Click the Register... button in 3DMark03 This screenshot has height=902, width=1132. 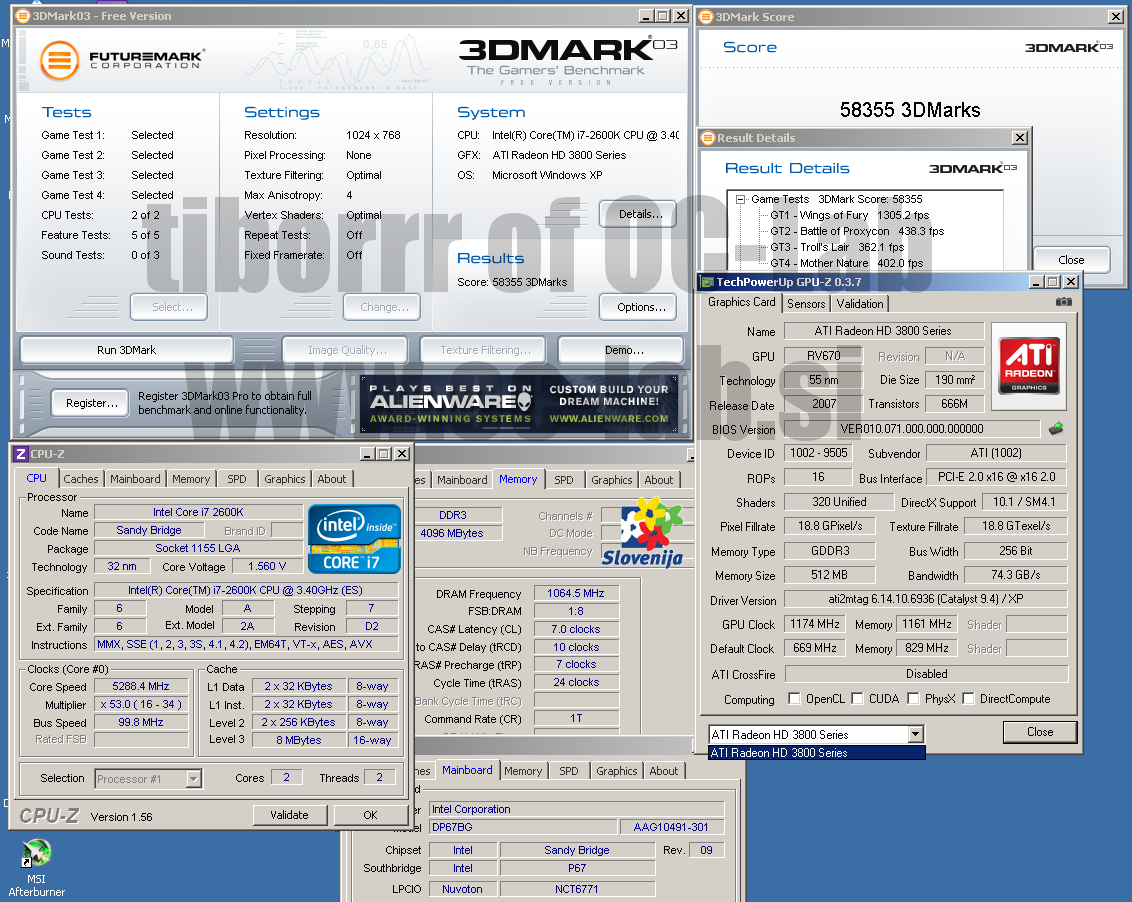[x=91, y=403]
